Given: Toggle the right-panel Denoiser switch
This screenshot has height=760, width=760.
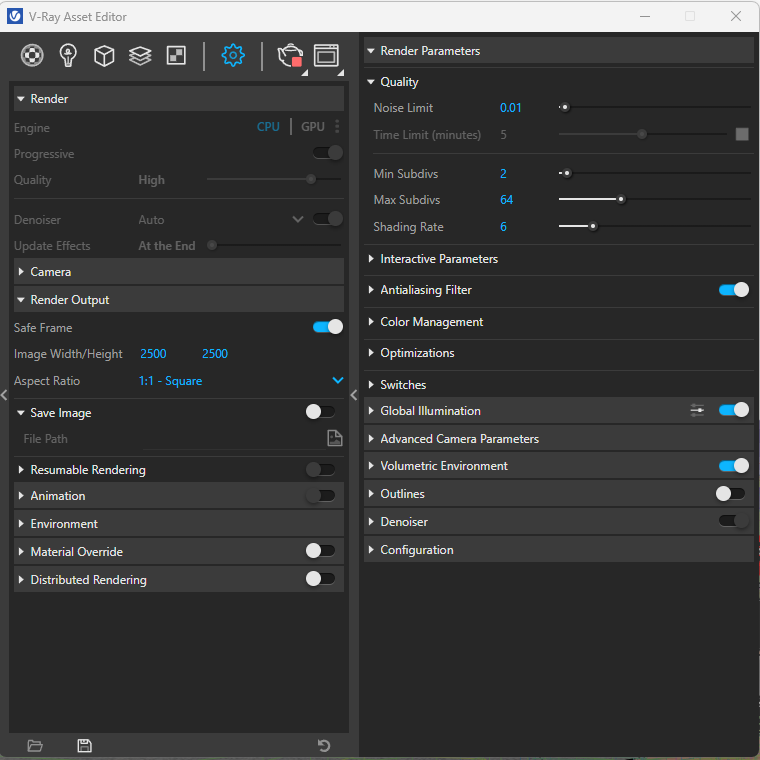Looking at the screenshot, I should (x=734, y=521).
